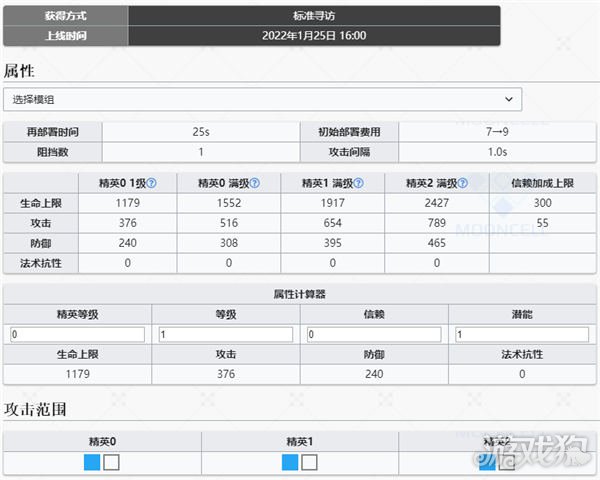Click the 攻击间隔 value 1.0s

pos(497,152)
